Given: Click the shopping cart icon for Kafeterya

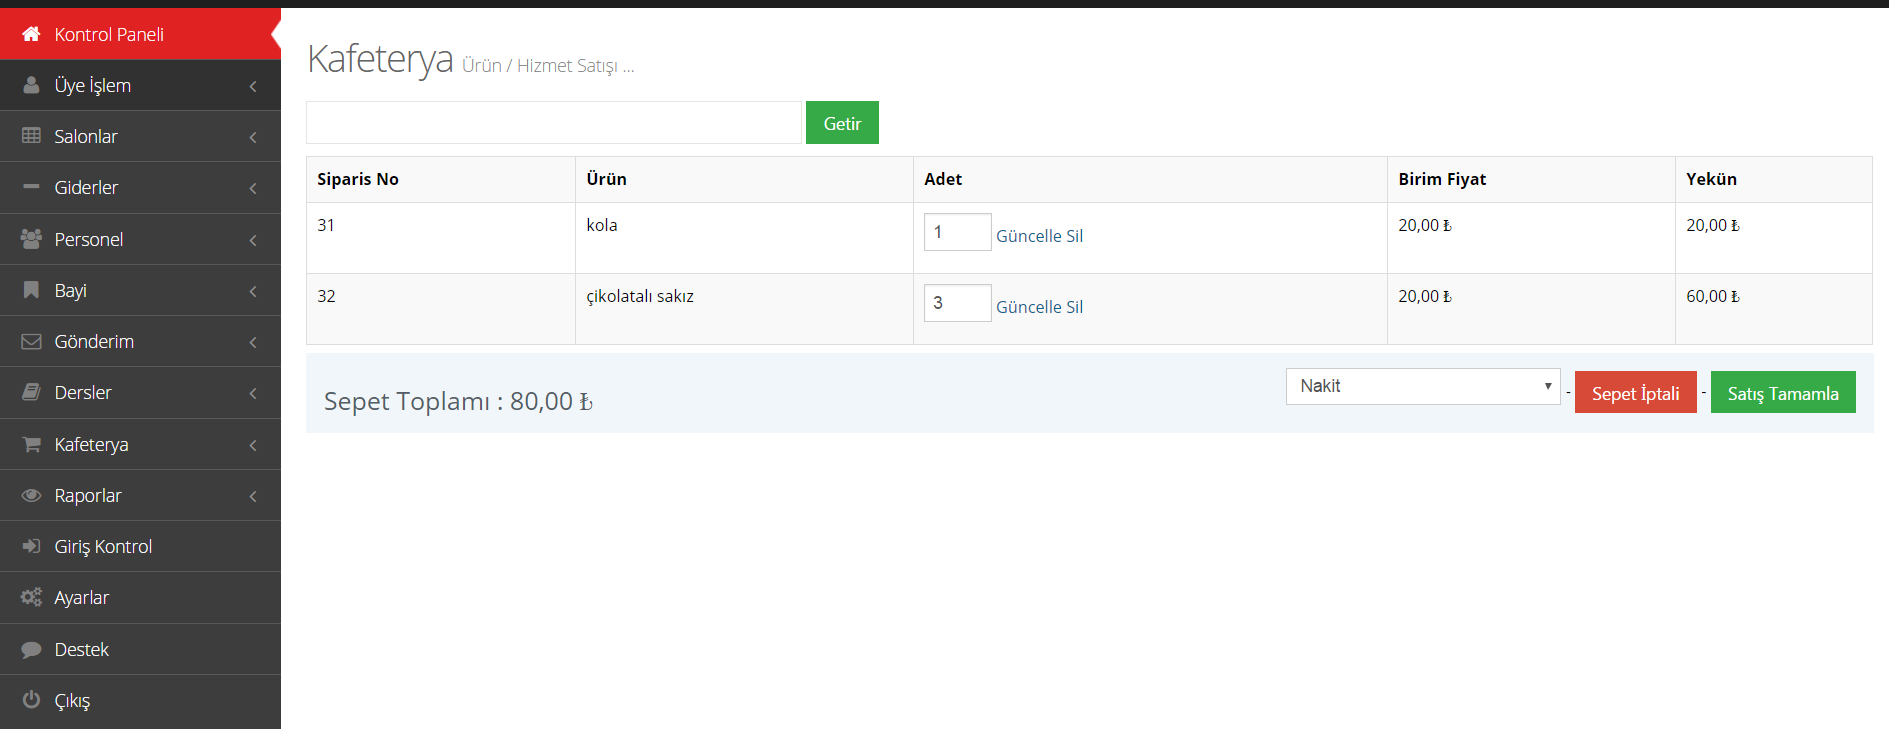Looking at the screenshot, I should [x=31, y=444].
